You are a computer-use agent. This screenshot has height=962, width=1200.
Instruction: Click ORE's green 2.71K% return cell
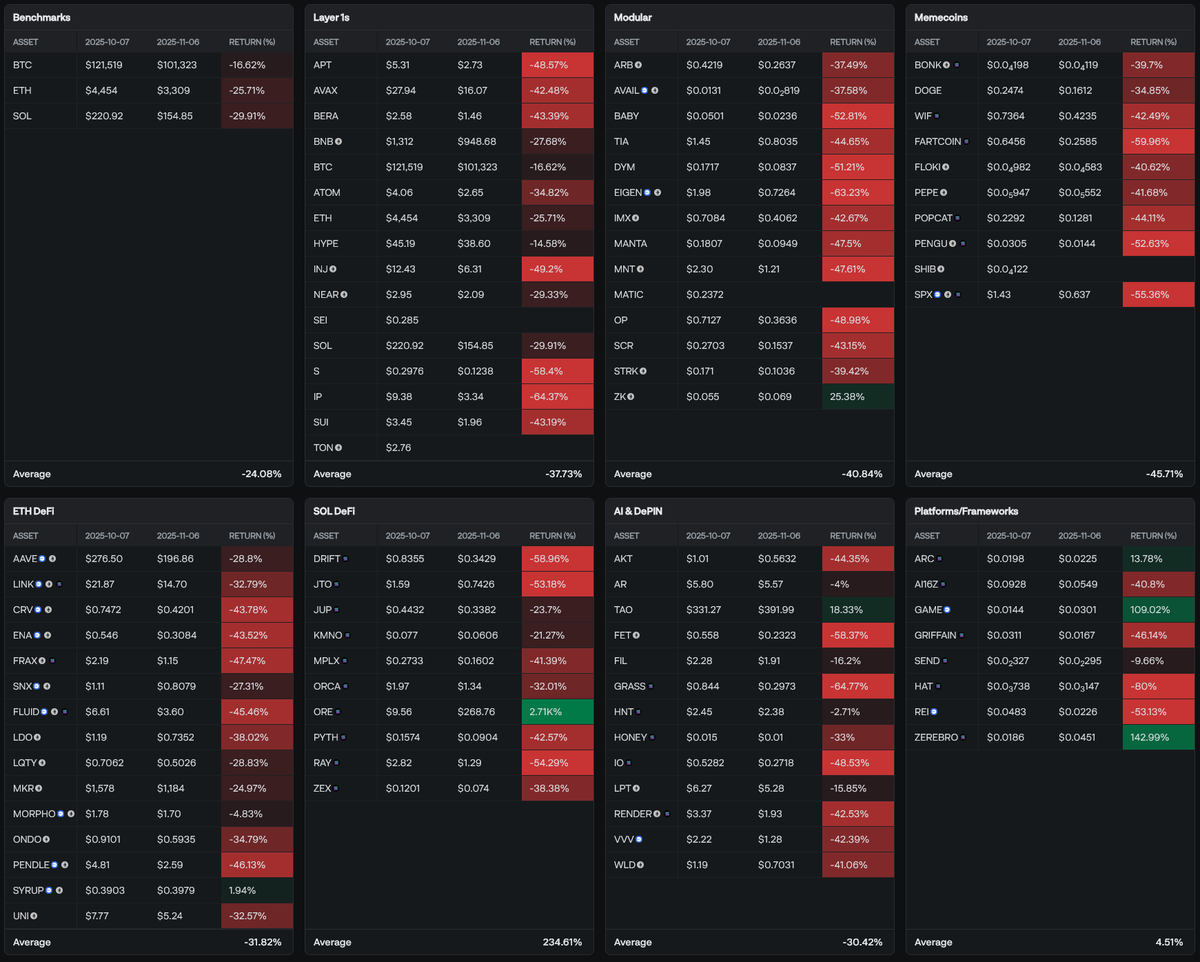point(557,711)
